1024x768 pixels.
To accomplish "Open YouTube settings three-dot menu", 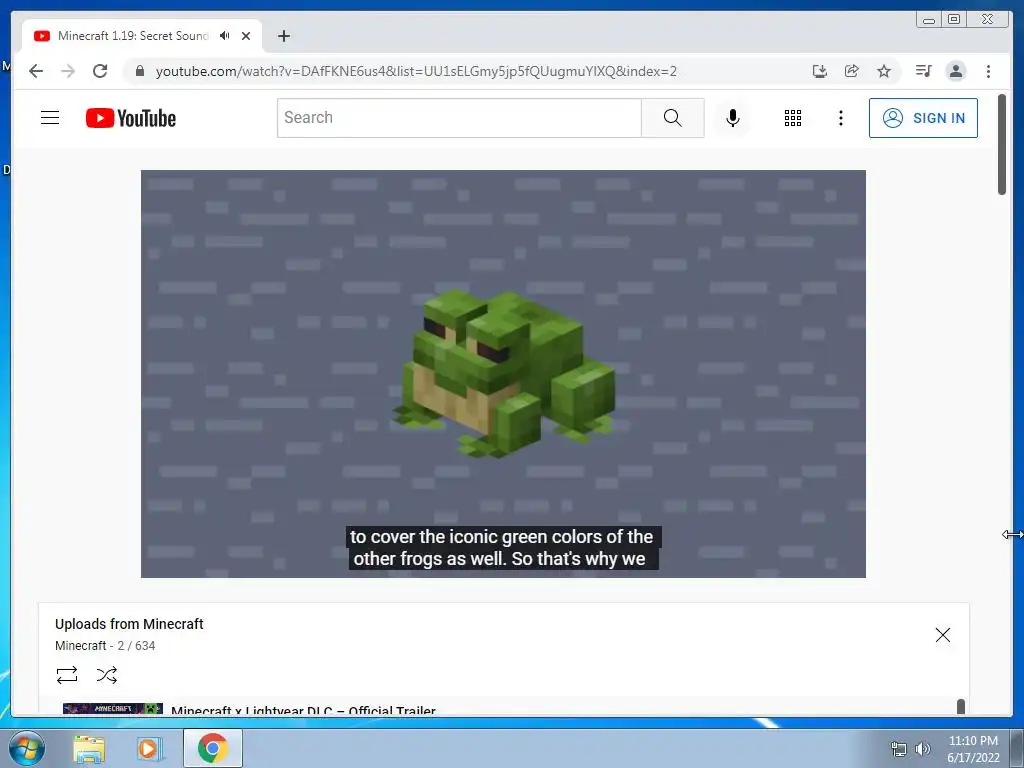I will (840, 118).
